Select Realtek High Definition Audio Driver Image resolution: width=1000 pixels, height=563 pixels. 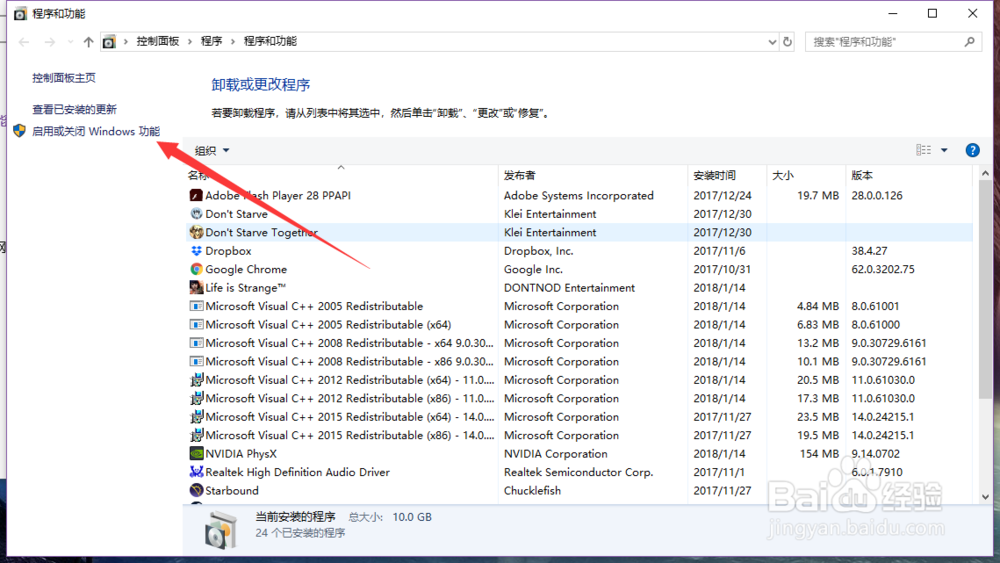tap(297, 472)
